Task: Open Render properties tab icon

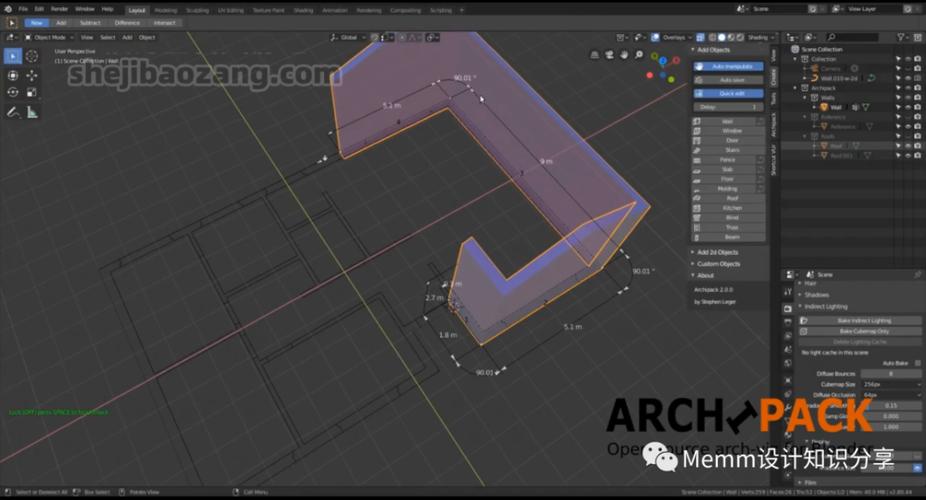Action: 788,308
